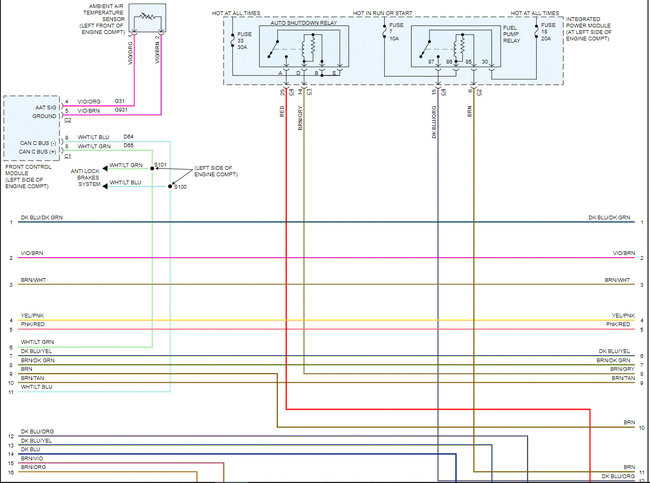Screen dimensions: 650x483
Task: Select the Auto Shutdown Relay coil symbol
Action: click(x=308, y=48)
